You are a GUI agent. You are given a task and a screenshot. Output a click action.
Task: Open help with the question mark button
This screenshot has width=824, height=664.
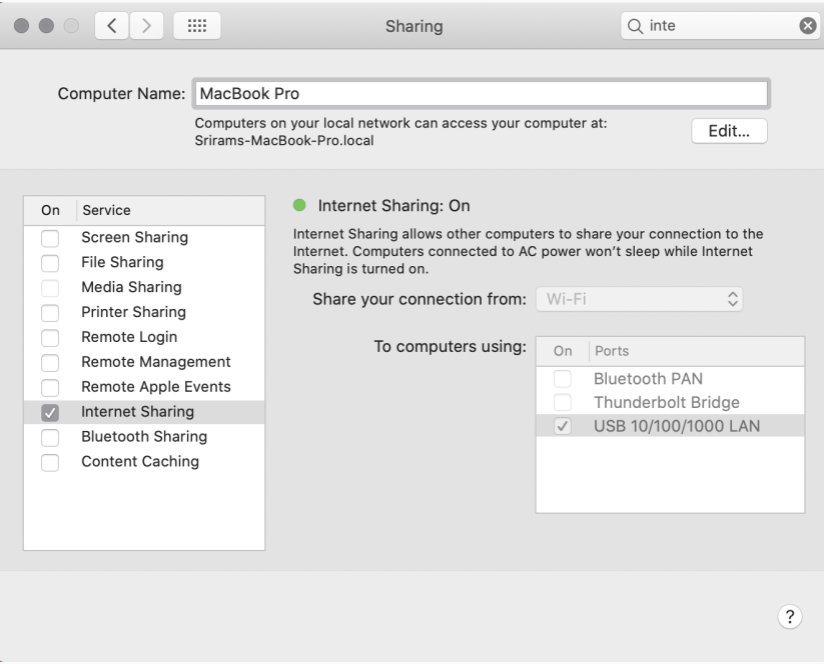pyautogui.click(x=790, y=617)
